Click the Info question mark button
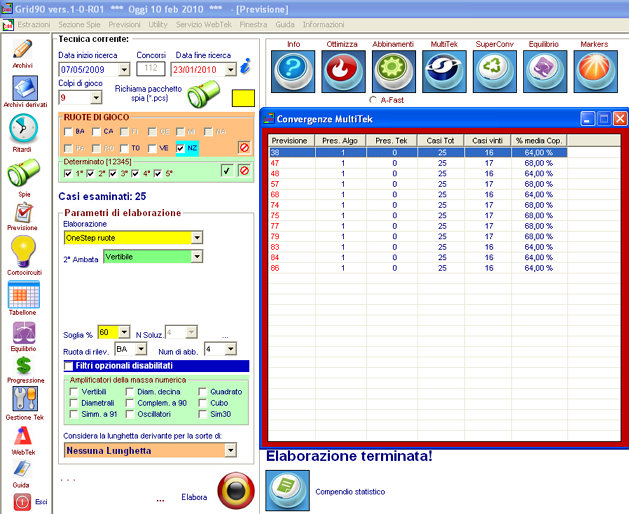This screenshot has width=629, height=514. pos(293,71)
